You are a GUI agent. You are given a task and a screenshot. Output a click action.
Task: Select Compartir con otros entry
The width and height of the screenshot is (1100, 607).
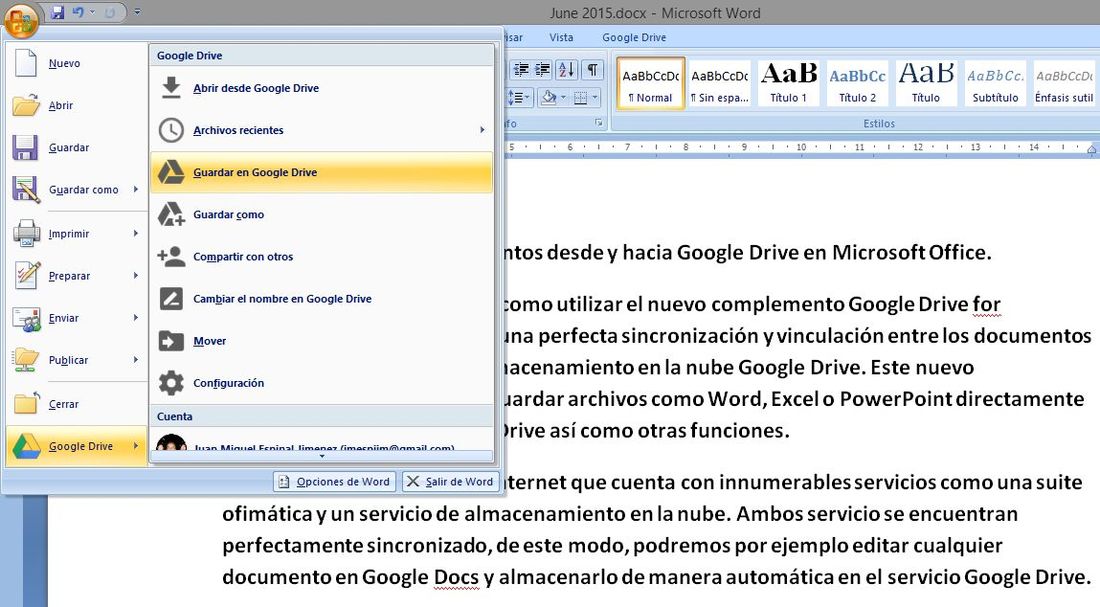[322, 256]
